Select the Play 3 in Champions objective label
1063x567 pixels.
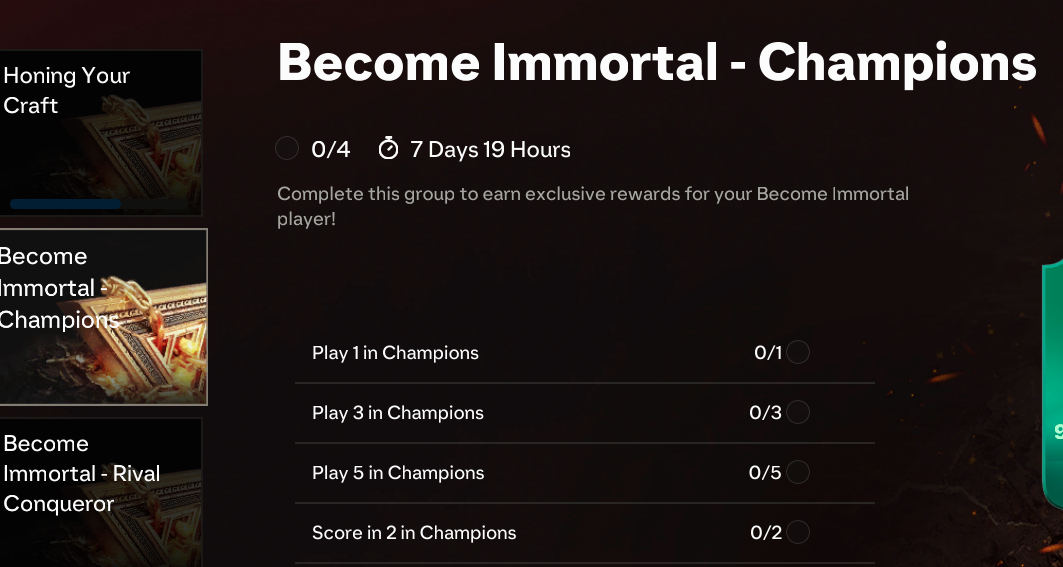pyautogui.click(x=397, y=413)
